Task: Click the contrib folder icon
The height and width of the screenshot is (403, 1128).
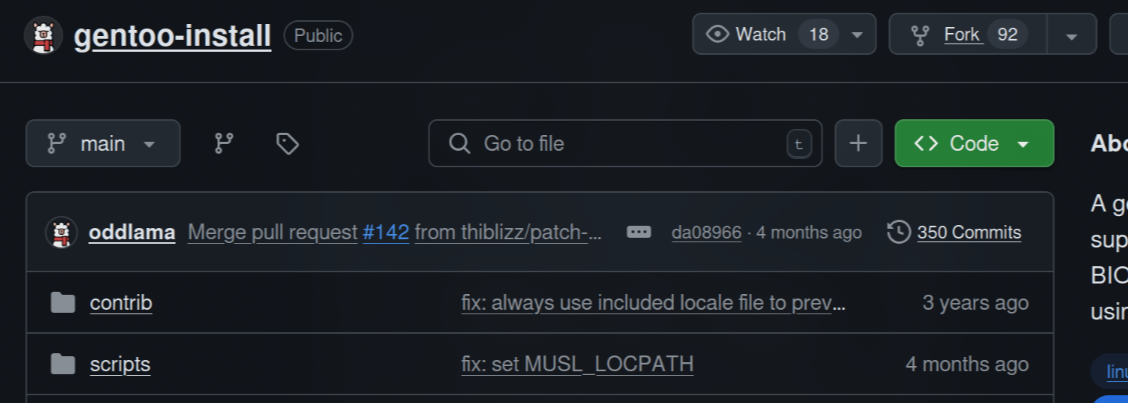Action: [63, 303]
